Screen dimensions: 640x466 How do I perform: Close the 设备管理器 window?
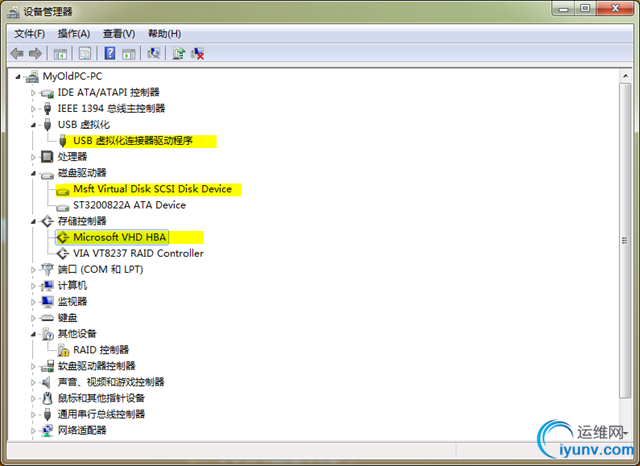click(616, 9)
